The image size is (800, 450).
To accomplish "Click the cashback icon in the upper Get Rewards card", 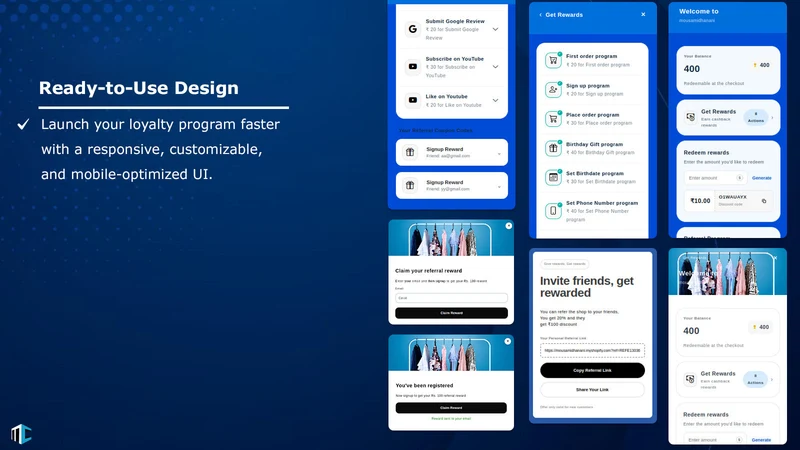I will 690,117.
